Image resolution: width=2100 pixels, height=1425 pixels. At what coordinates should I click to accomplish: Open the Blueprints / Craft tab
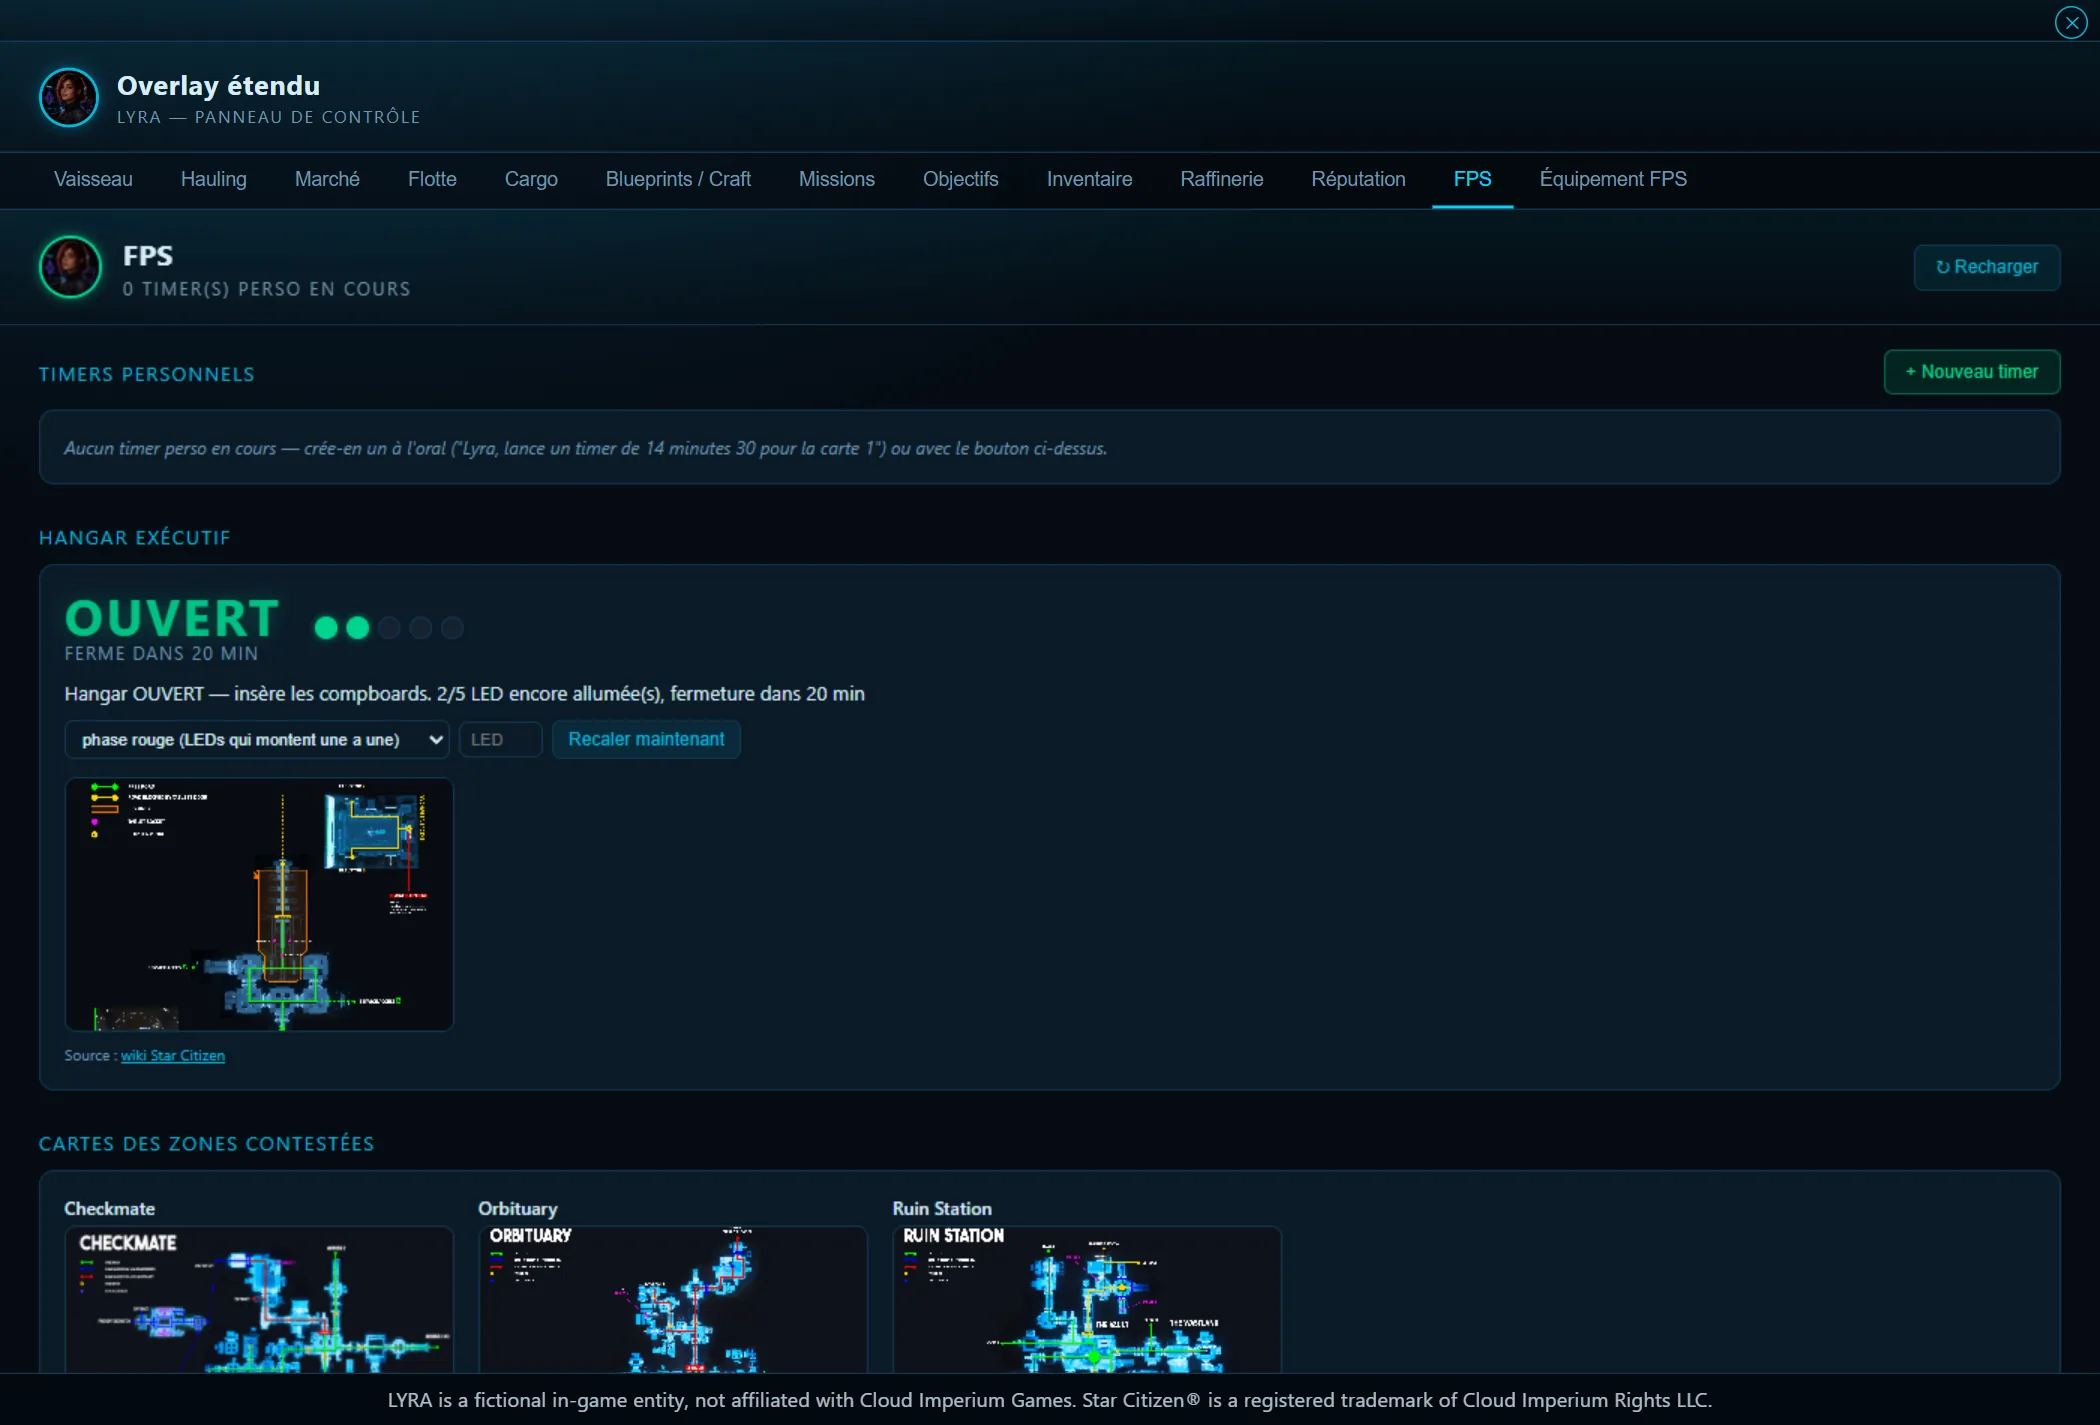(678, 179)
